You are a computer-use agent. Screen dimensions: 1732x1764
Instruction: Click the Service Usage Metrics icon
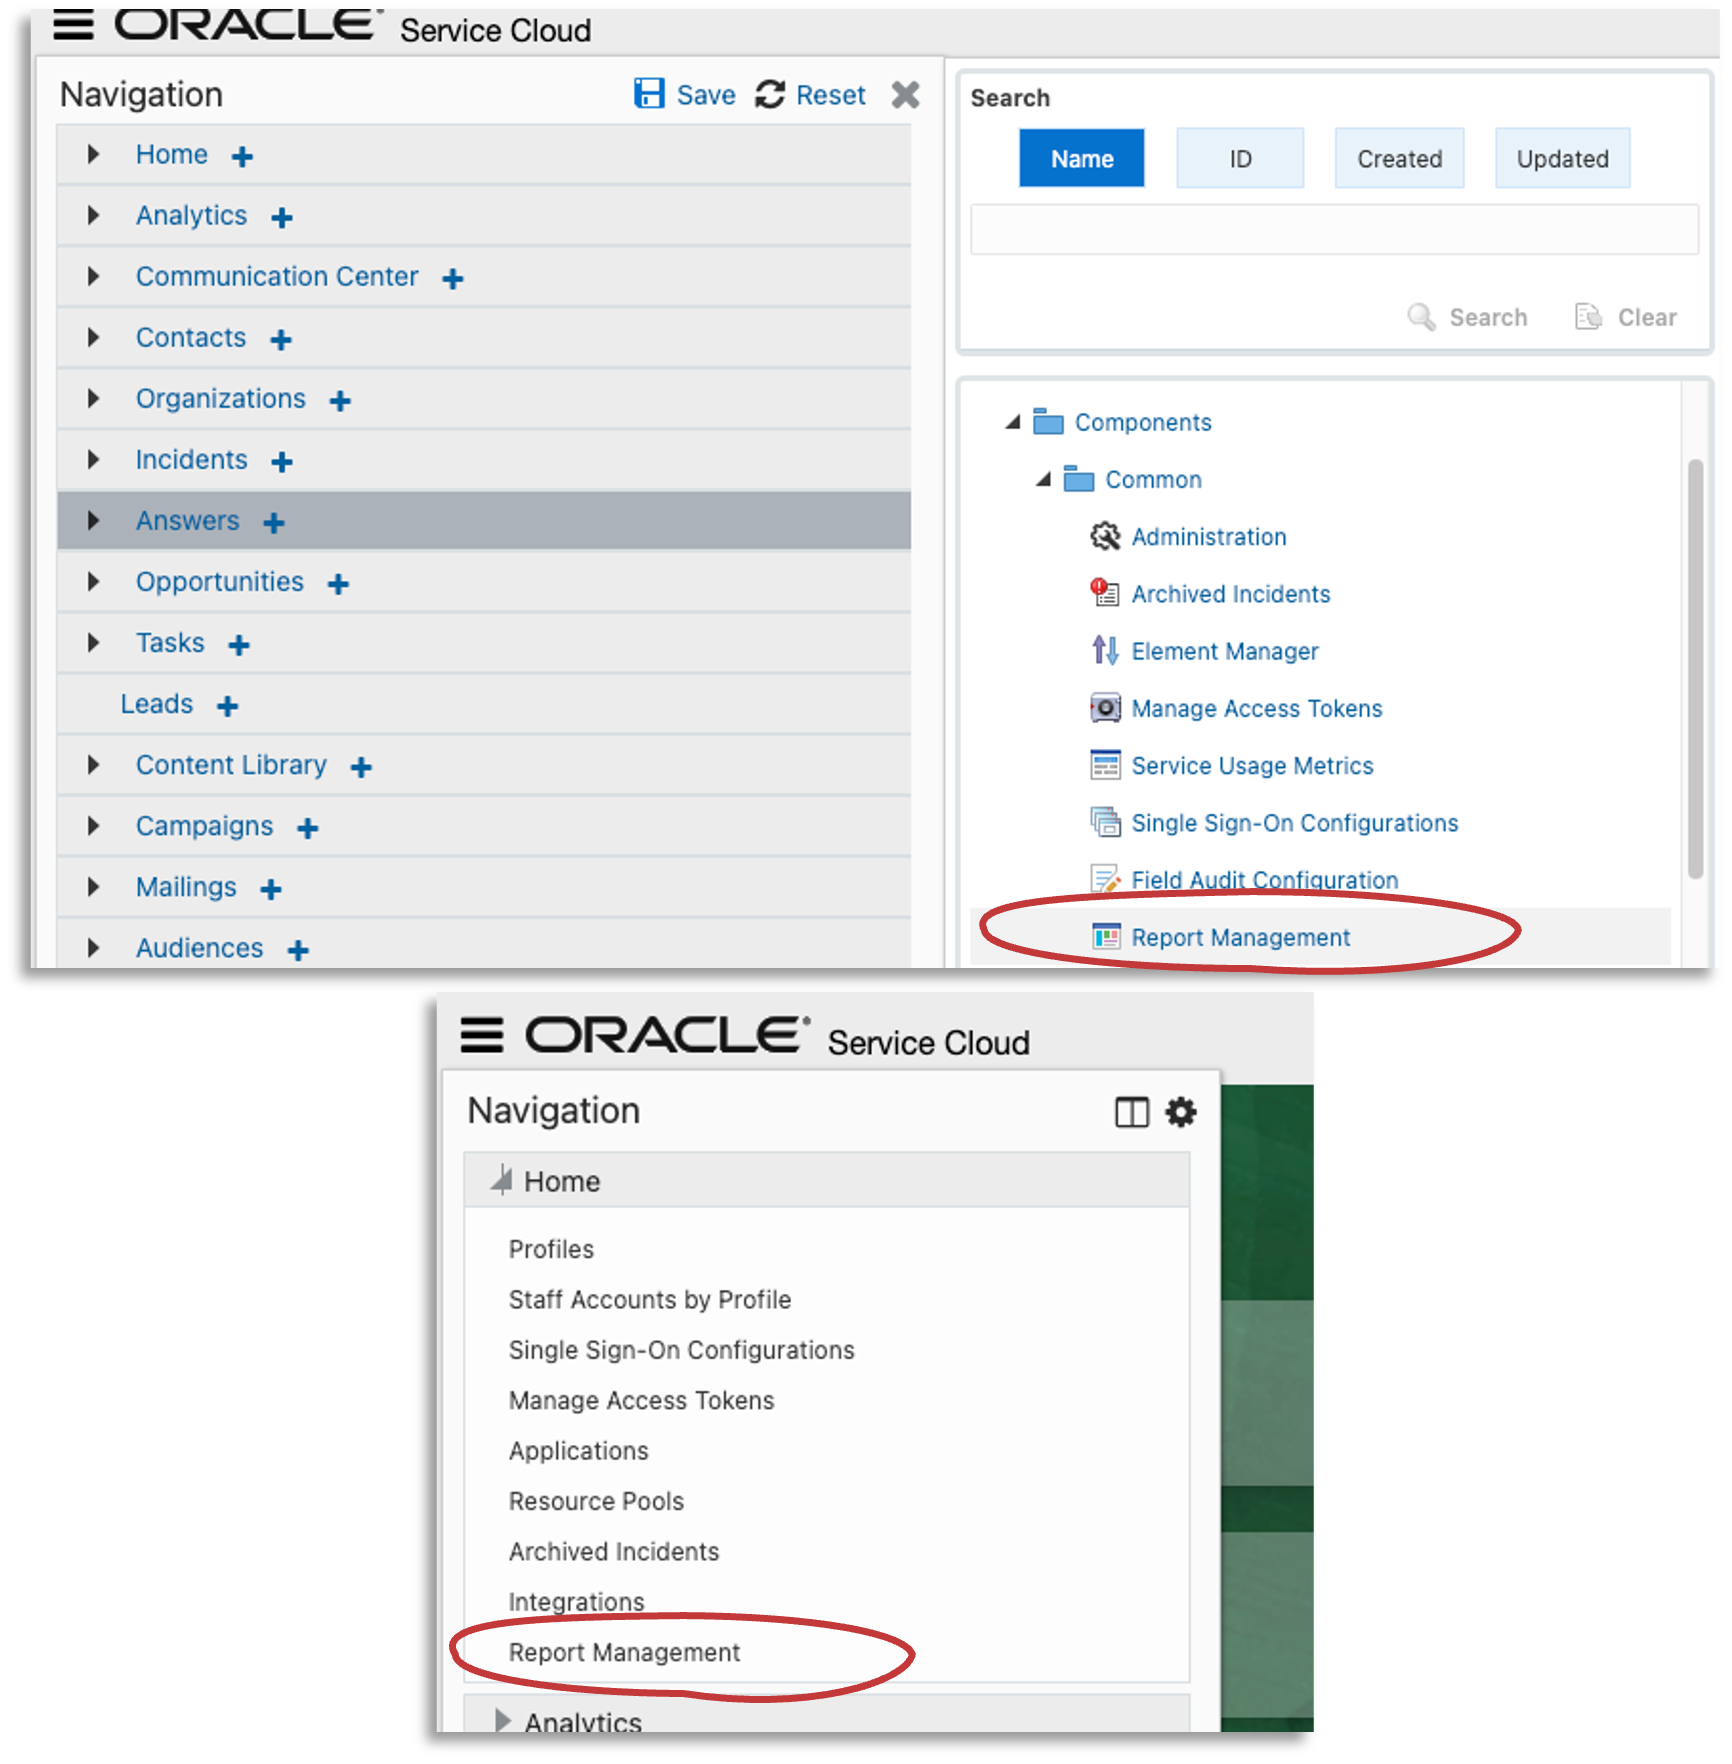click(x=1105, y=765)
